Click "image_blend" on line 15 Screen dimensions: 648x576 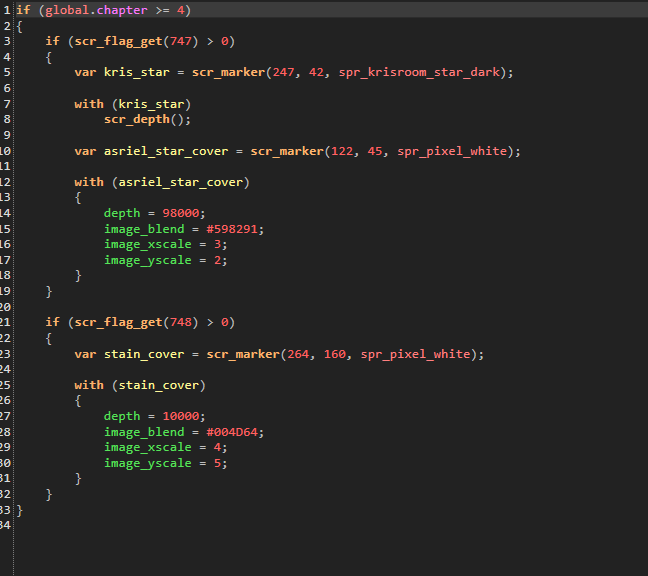tap(144, 229)
